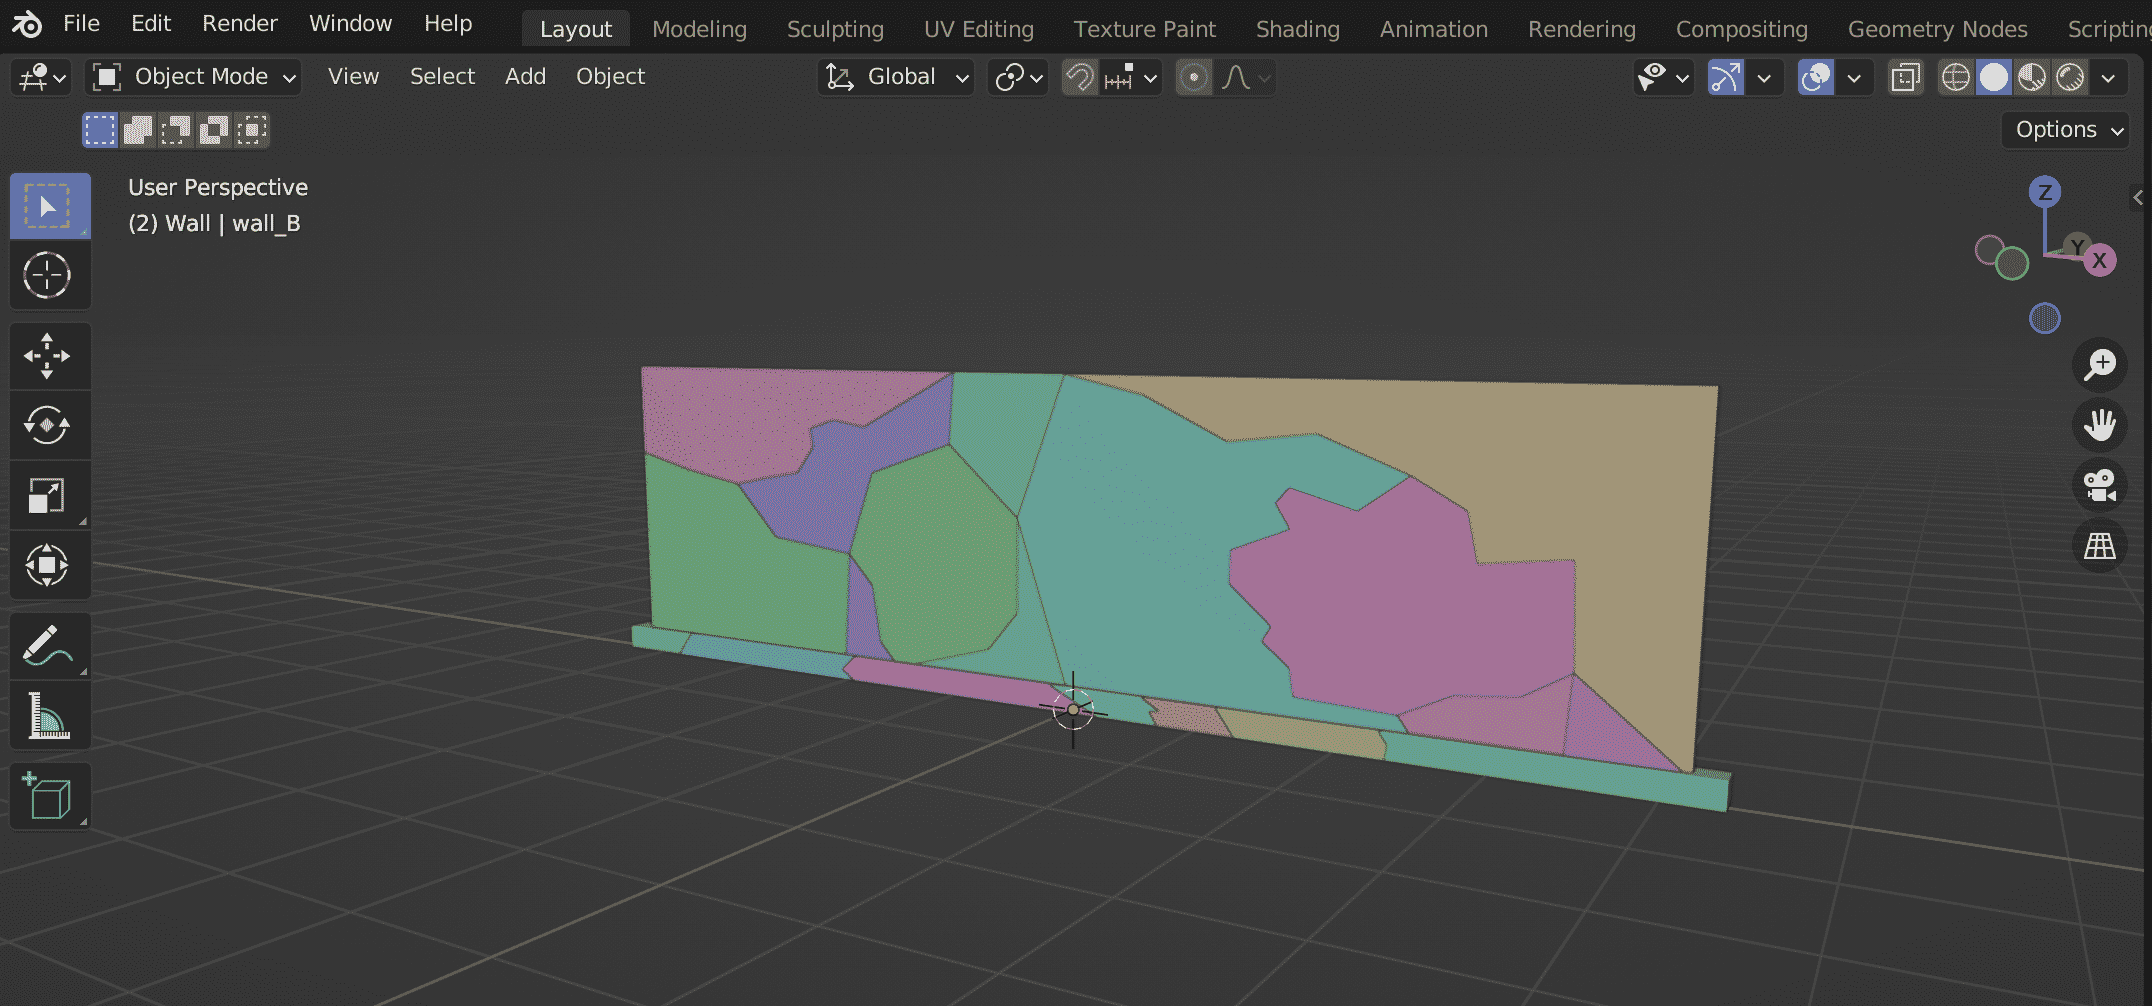Open the Transform Orientation Global dropdown
Screen dimensions: 2152x1006
coord(895,76)
